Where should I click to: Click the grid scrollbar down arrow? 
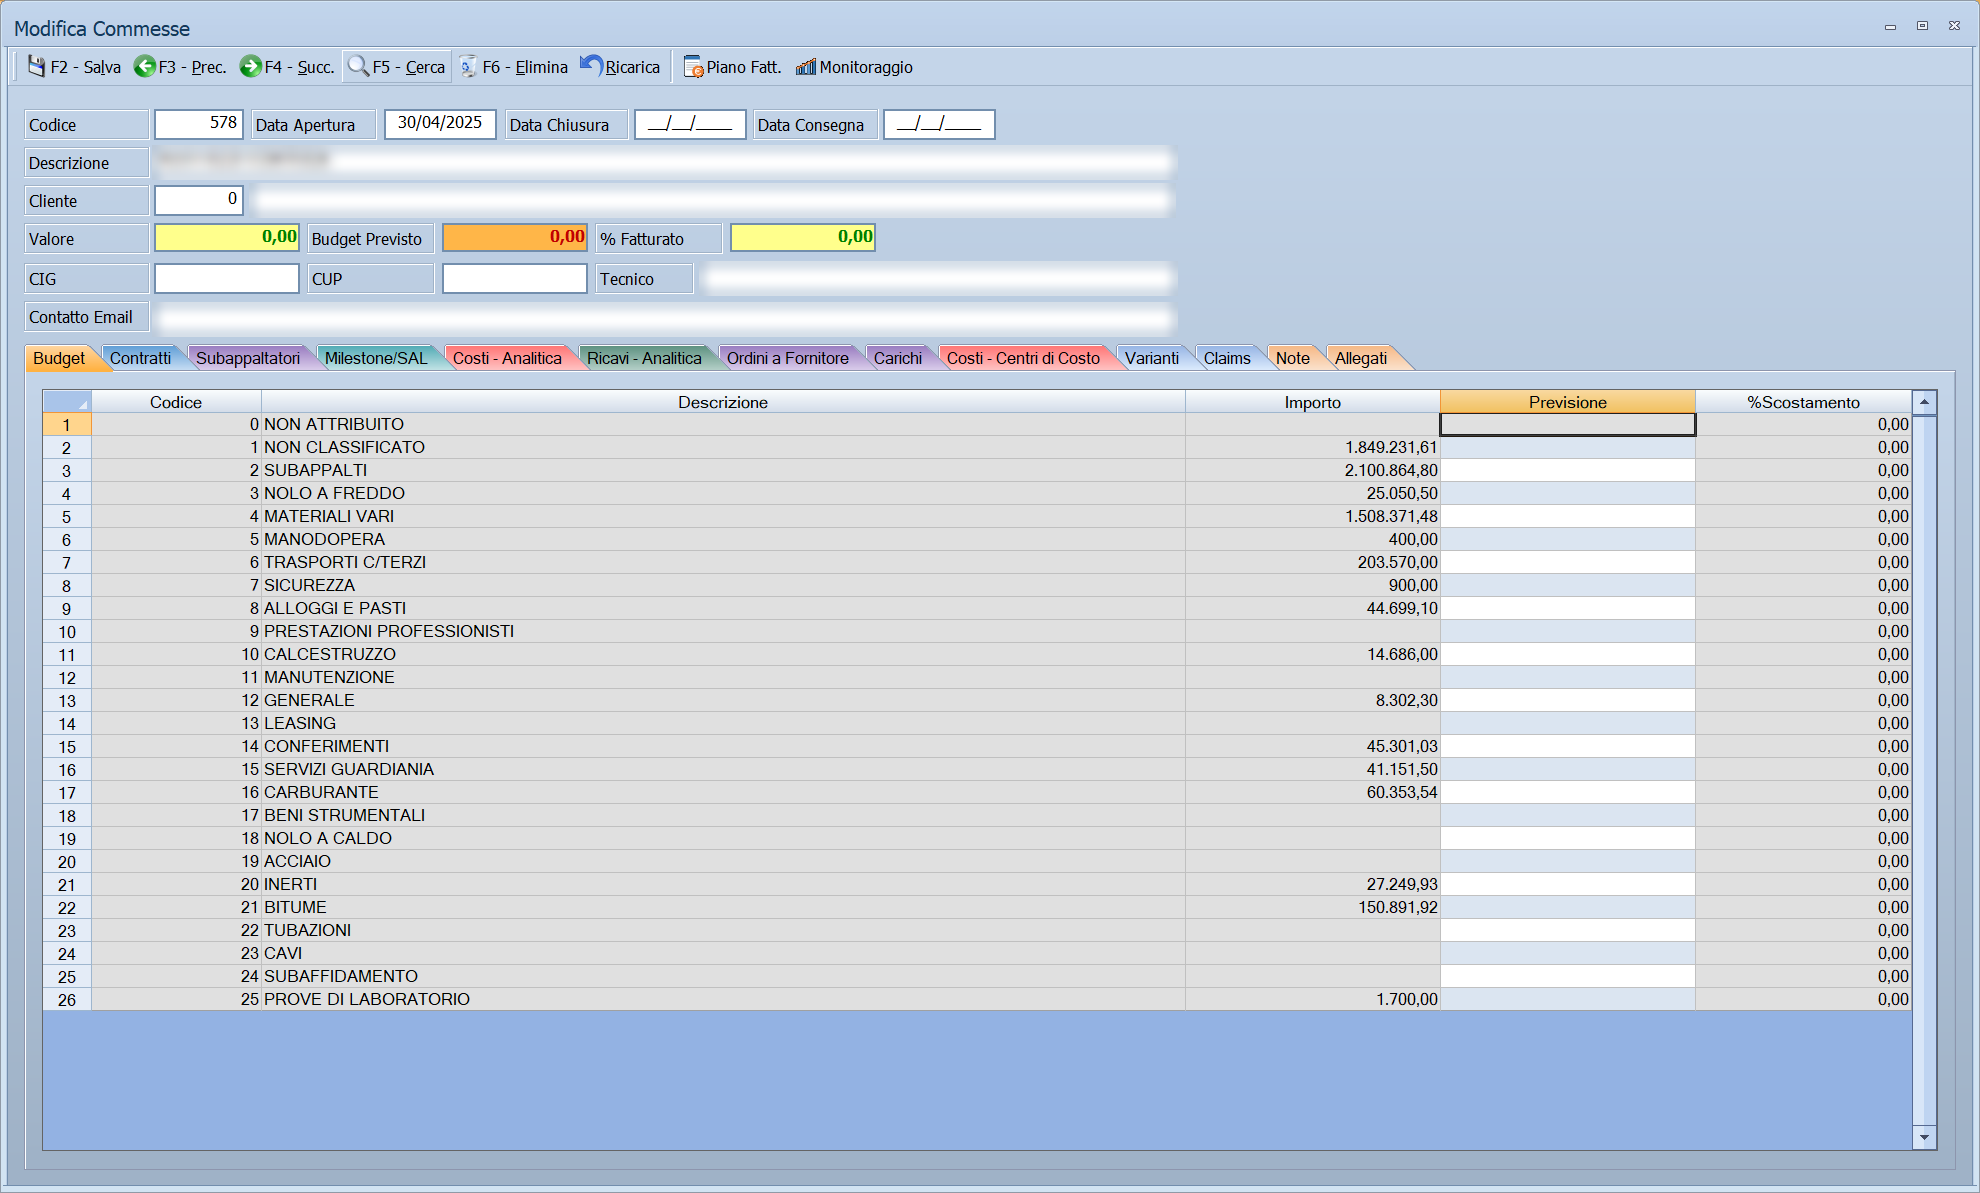click(x=1924, y=1137)
